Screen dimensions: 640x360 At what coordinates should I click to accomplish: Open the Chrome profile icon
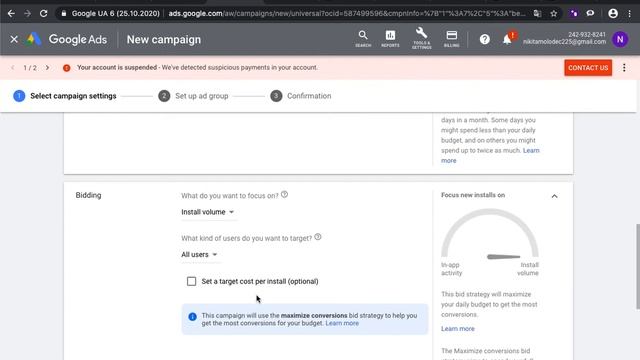613,13
